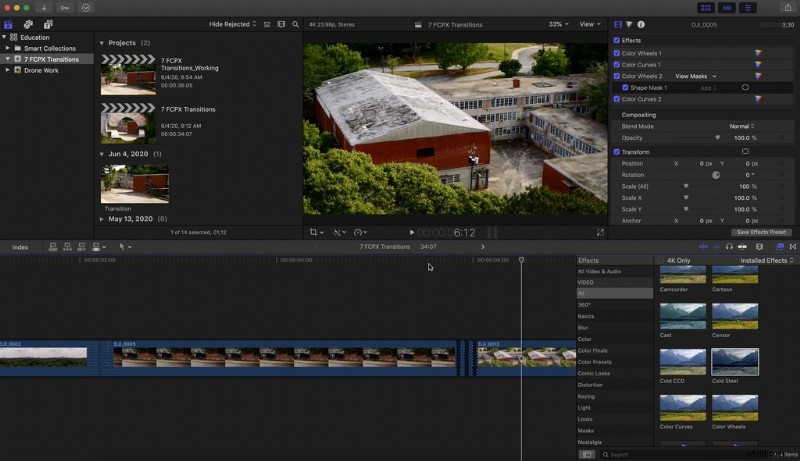Viewport: 800px width, 461px height.
Task: Select the Color effects category
Action: 584,339
